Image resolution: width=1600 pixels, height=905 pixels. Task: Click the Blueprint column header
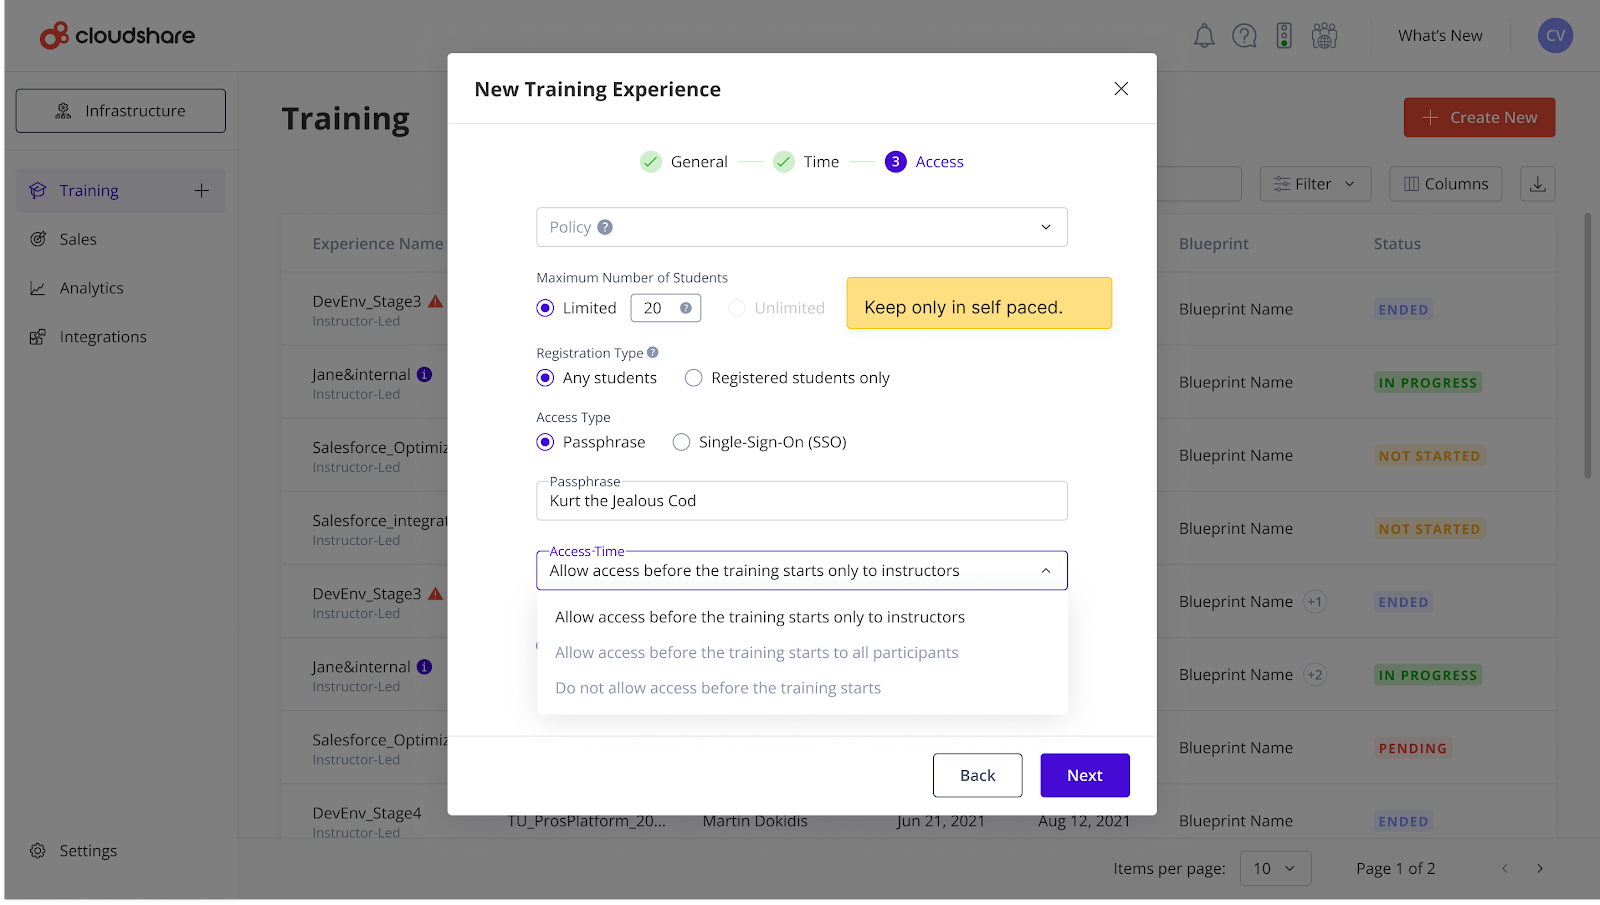pyautogui.click(x=1213, y=244)
